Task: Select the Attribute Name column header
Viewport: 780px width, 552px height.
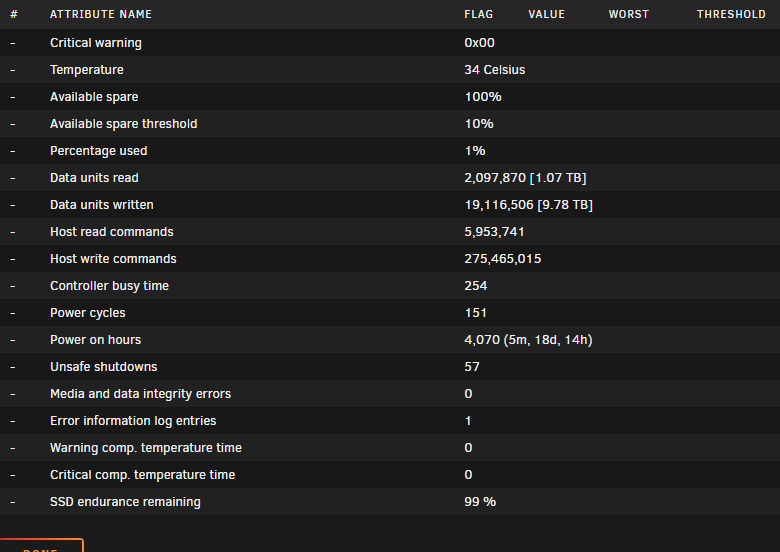Action: click(101, 14)
